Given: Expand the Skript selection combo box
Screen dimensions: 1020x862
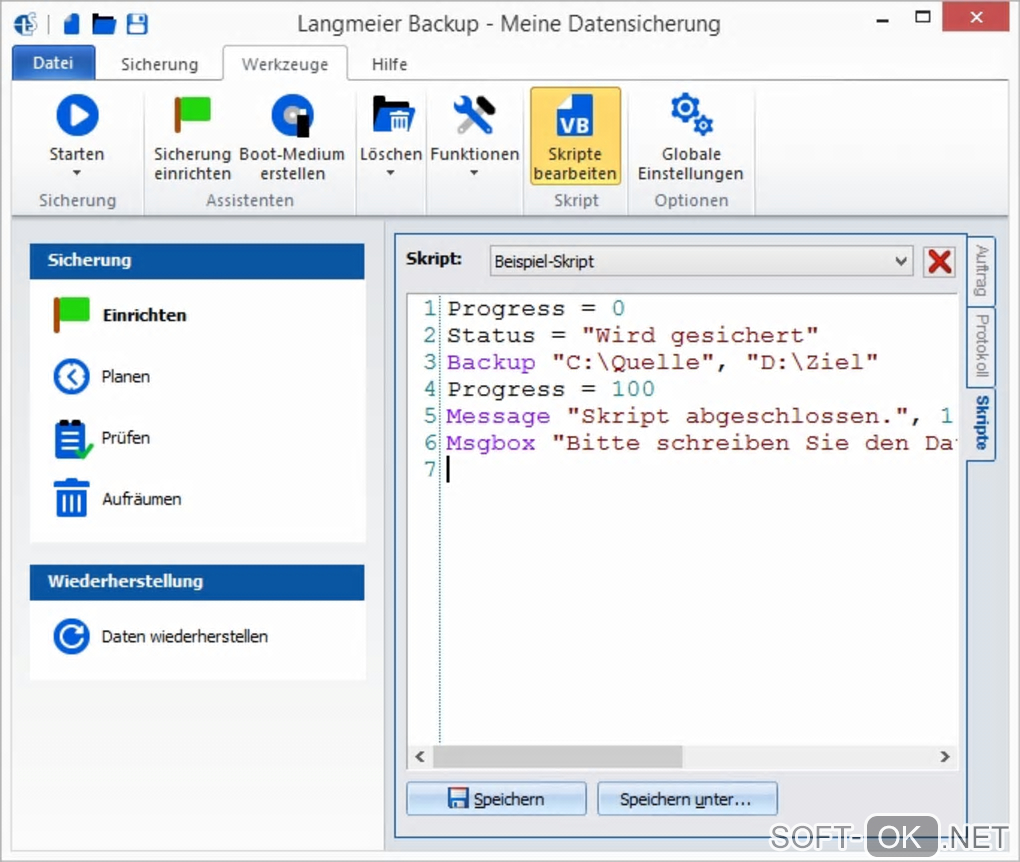Looking at the screenshot, I should pyautogui.click(x=902, y=261).
